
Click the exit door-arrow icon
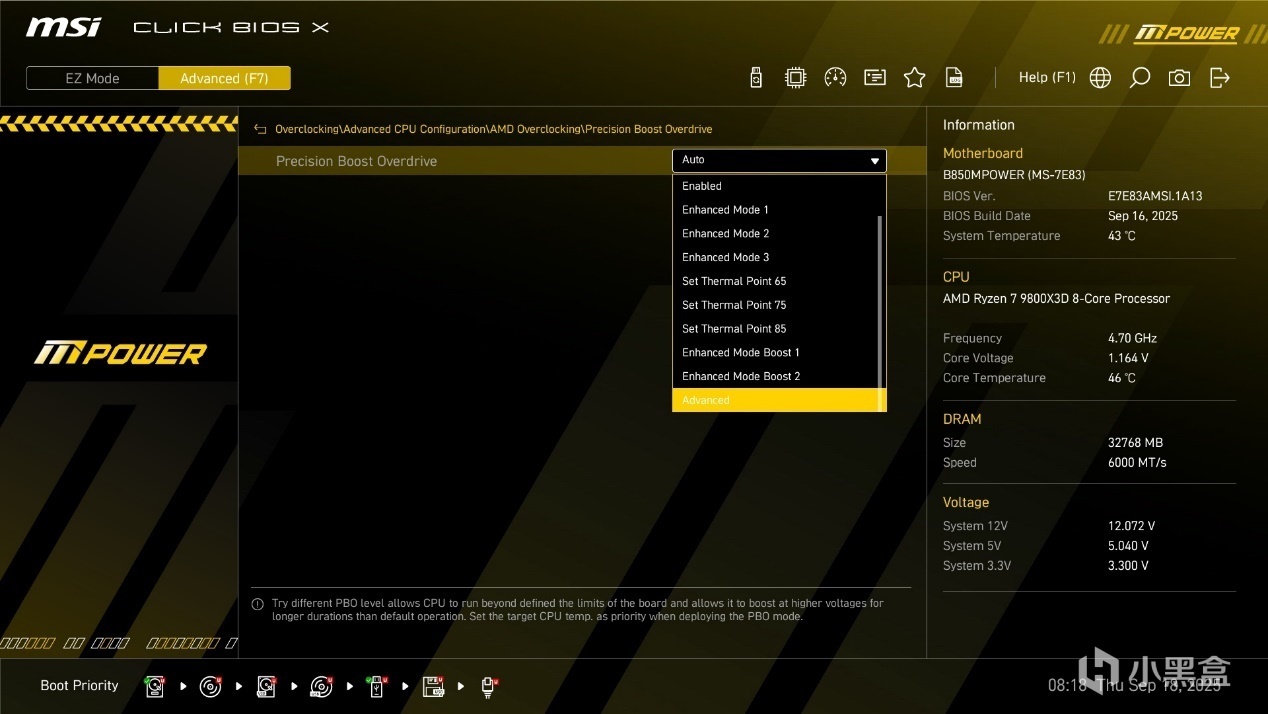[x=1219, y=78]
